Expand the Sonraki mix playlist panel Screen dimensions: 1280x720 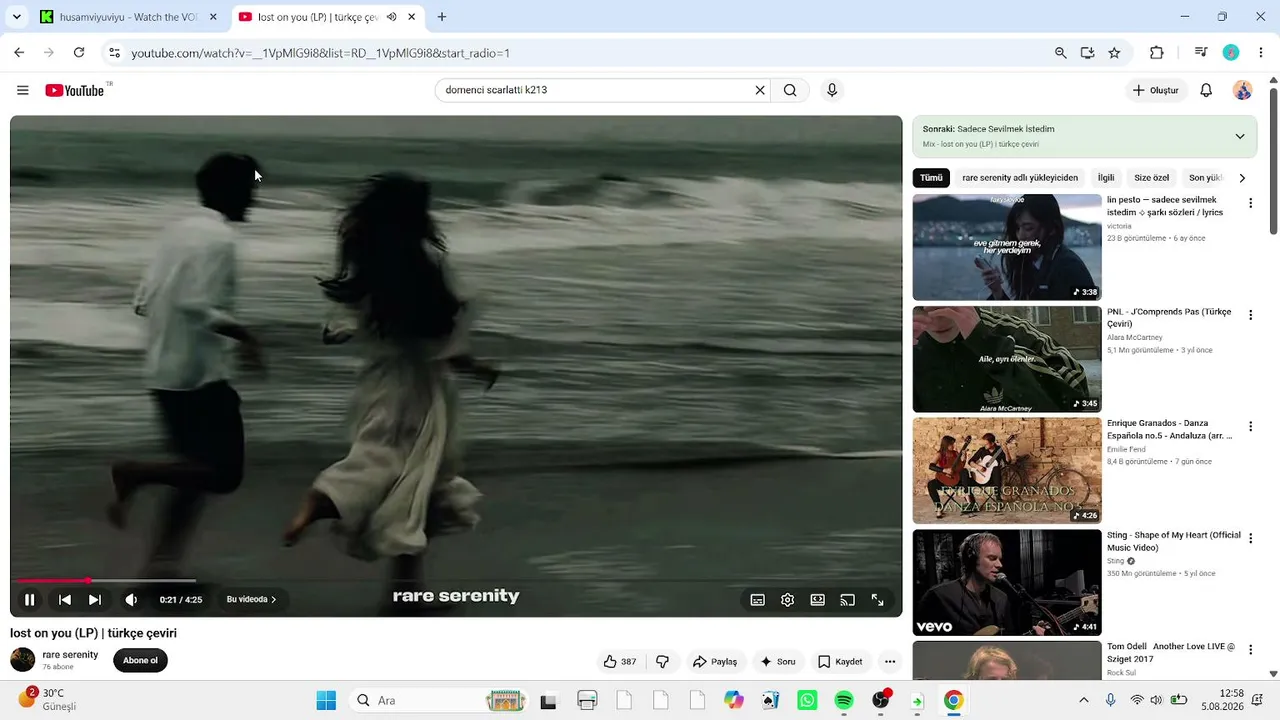click(x=1240, y=136)
